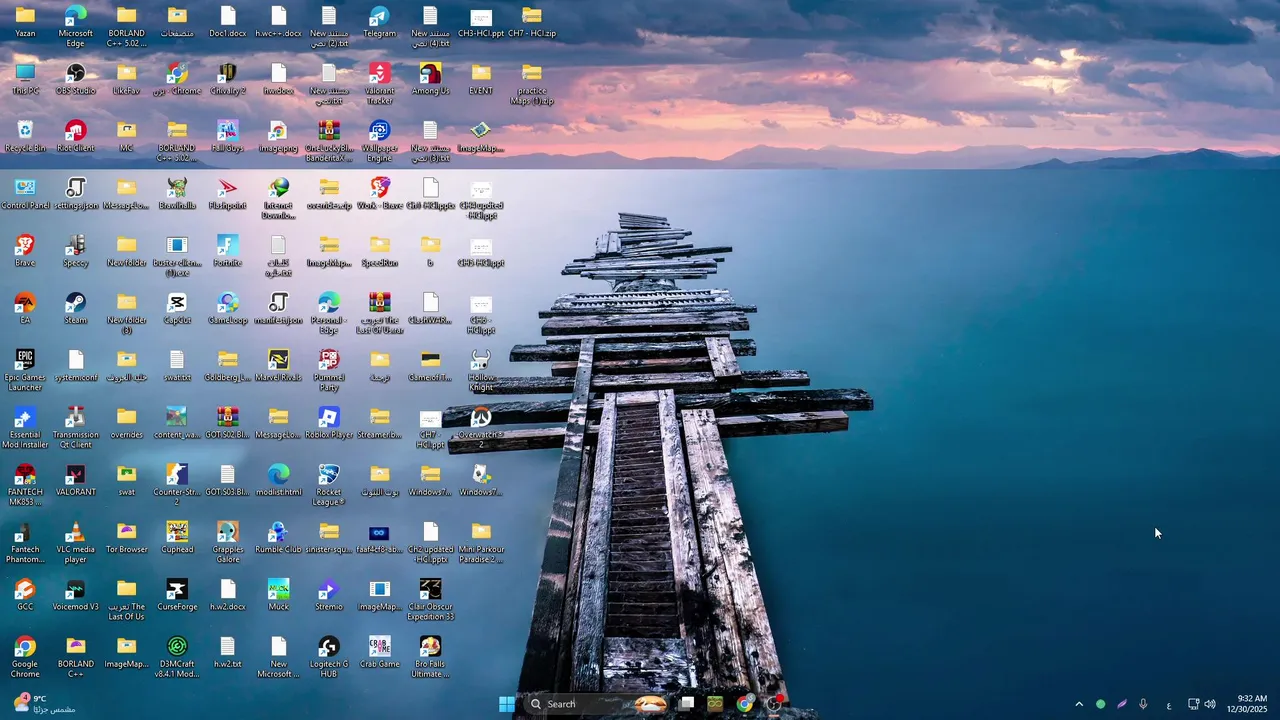Select the Riot Client desktop icon
This screenshot has height=720, width=1280.
coord(75,136)
